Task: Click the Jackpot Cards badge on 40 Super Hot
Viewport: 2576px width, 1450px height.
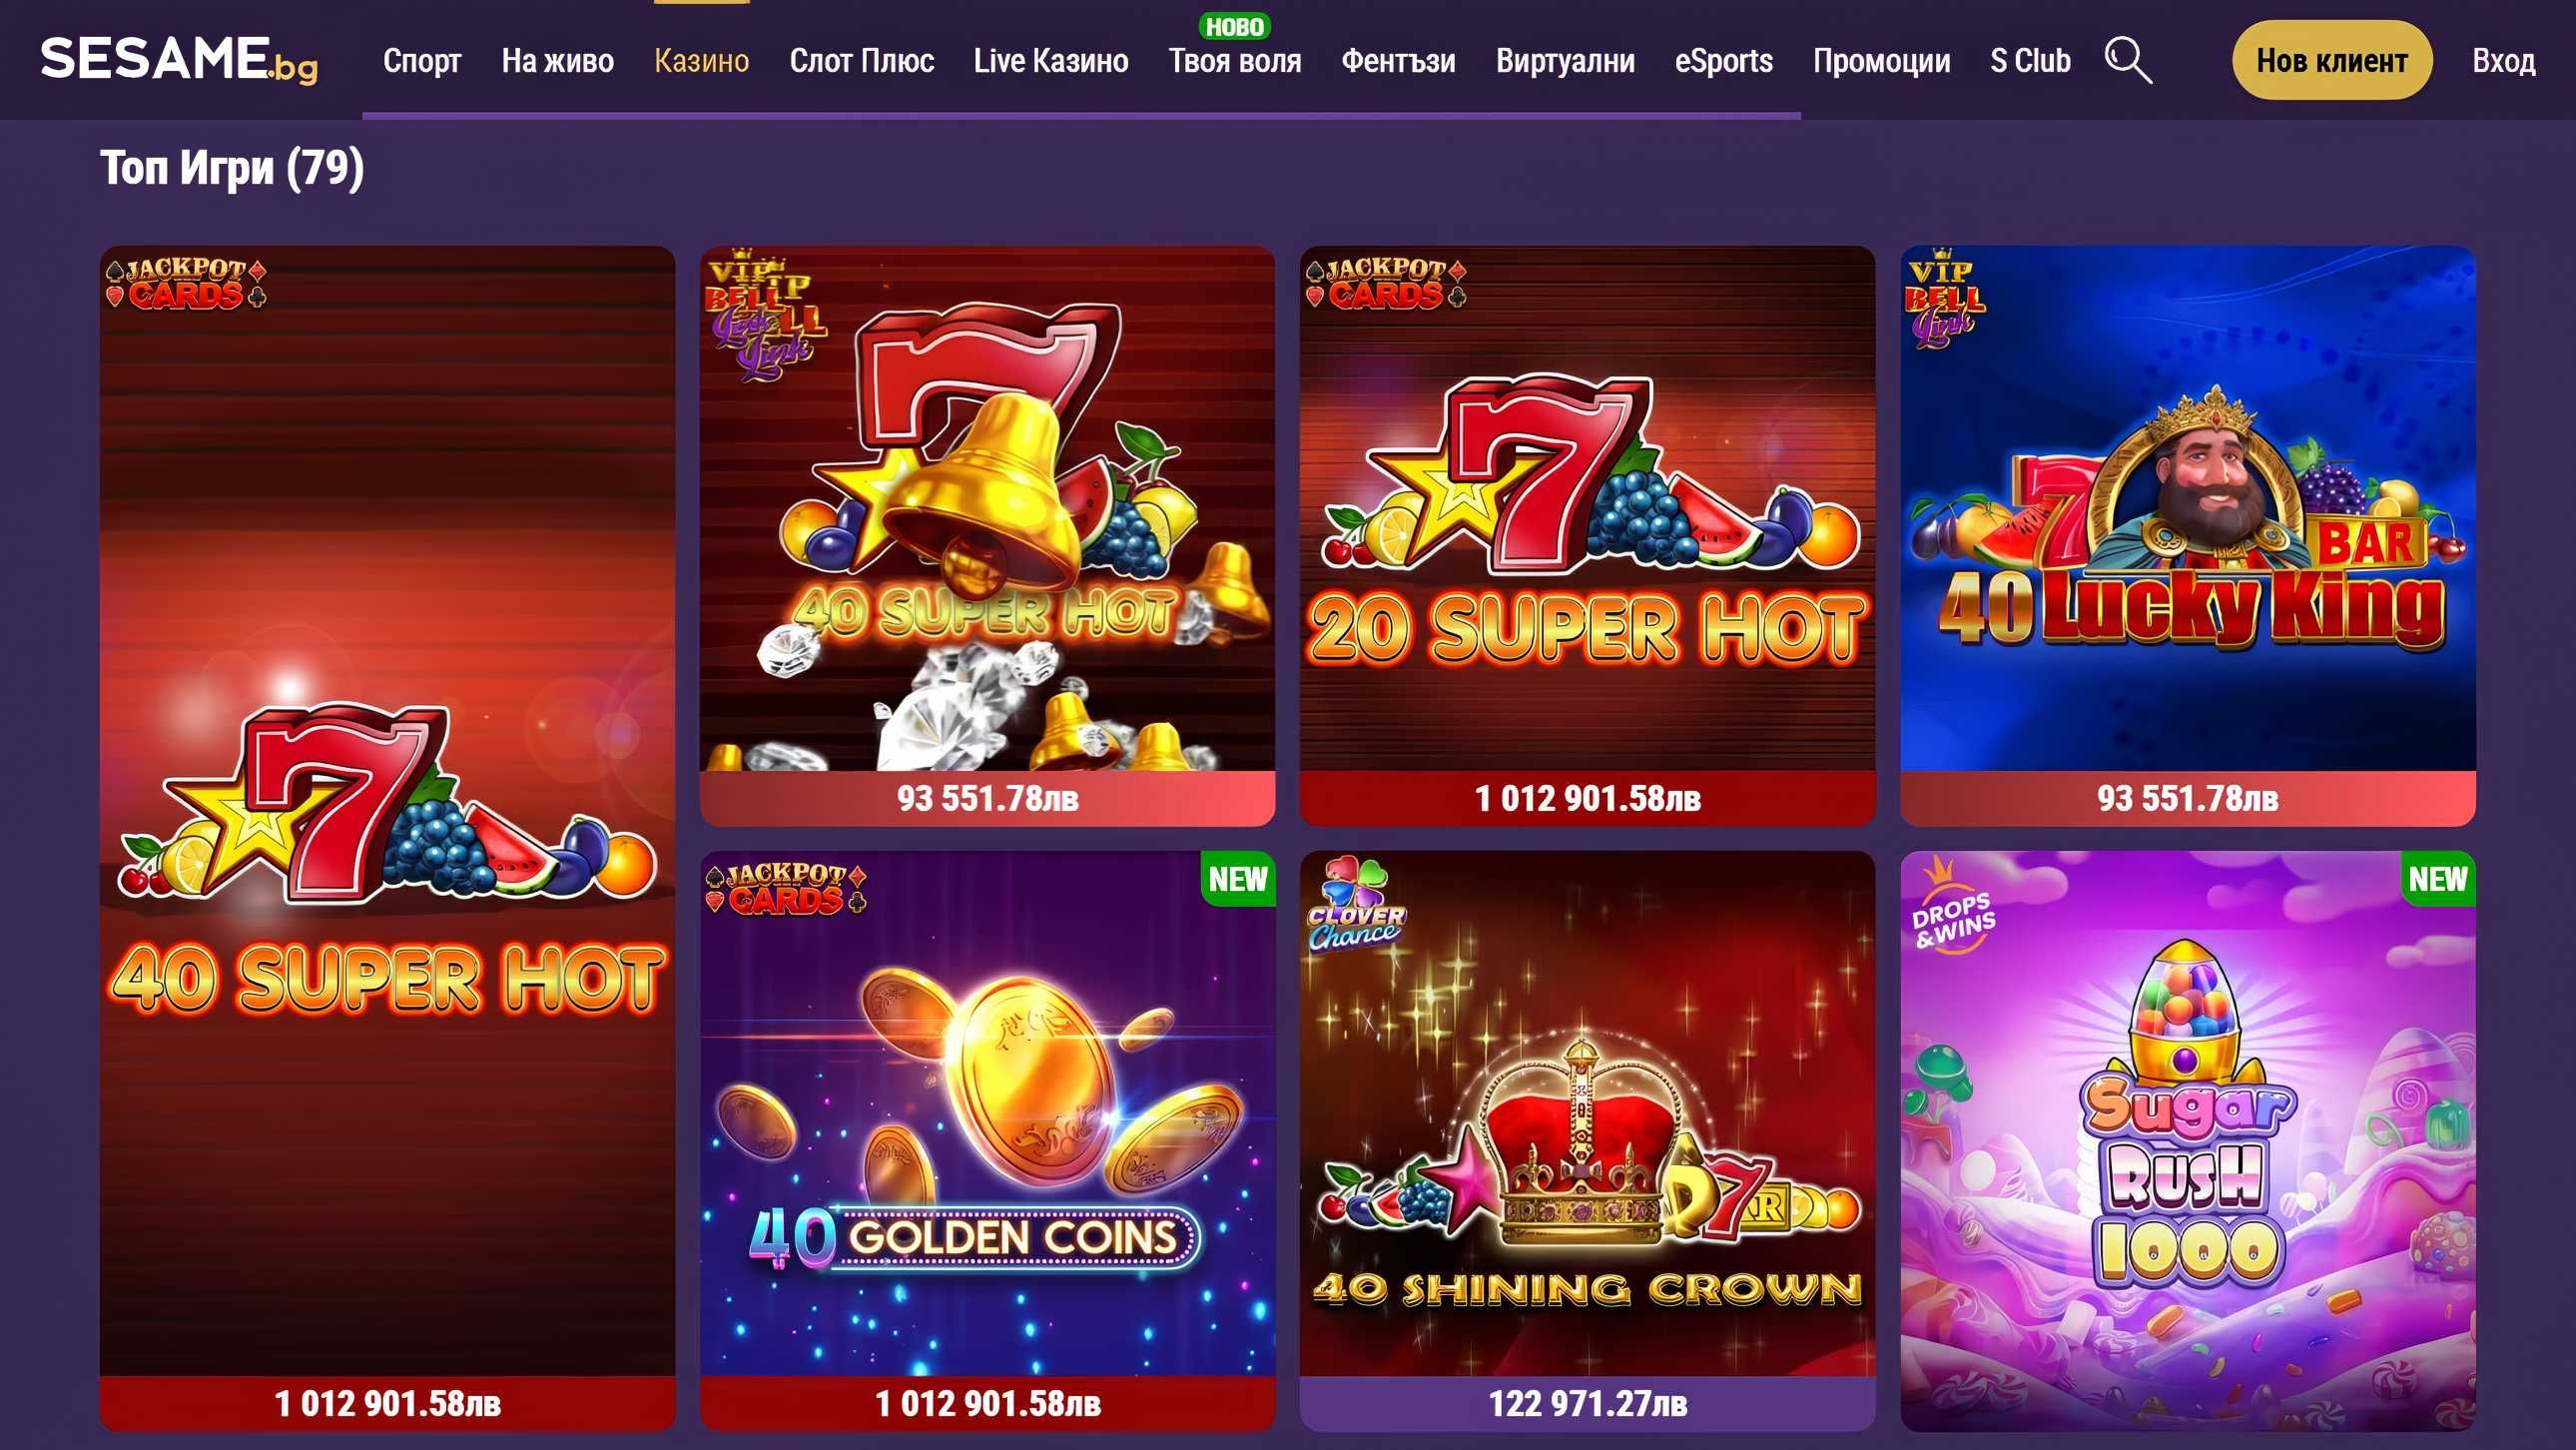Action: pyautogui.click(x=186, y=283)
